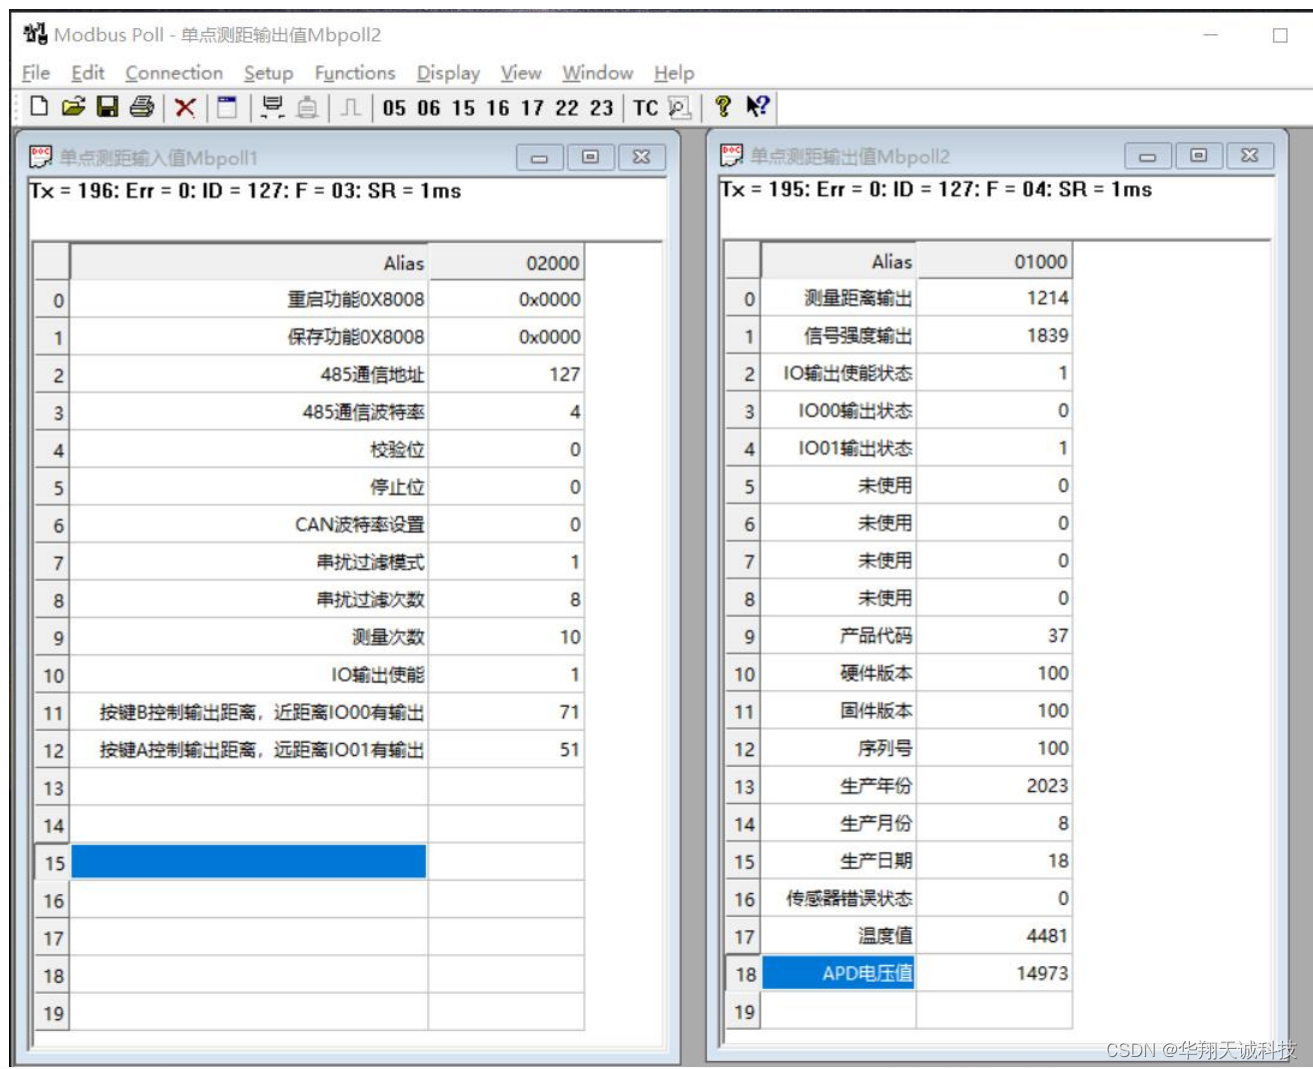The height and width of the screenshot is (1069, 1313).
Task: Click the Modbus Poll app icon in title bar
Action: (35, 34)
